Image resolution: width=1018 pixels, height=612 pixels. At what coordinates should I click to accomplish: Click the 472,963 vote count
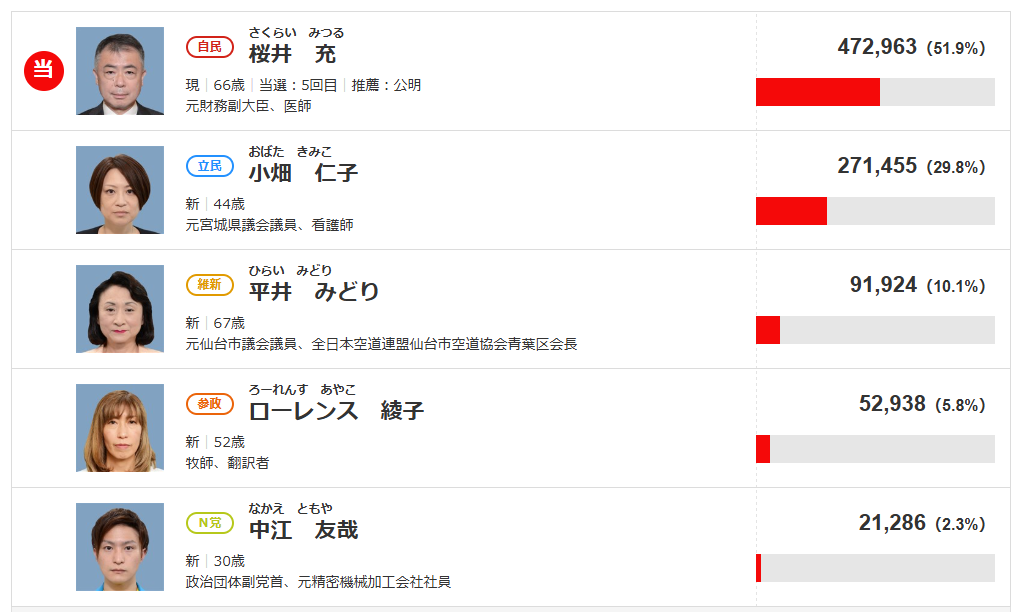877,47
